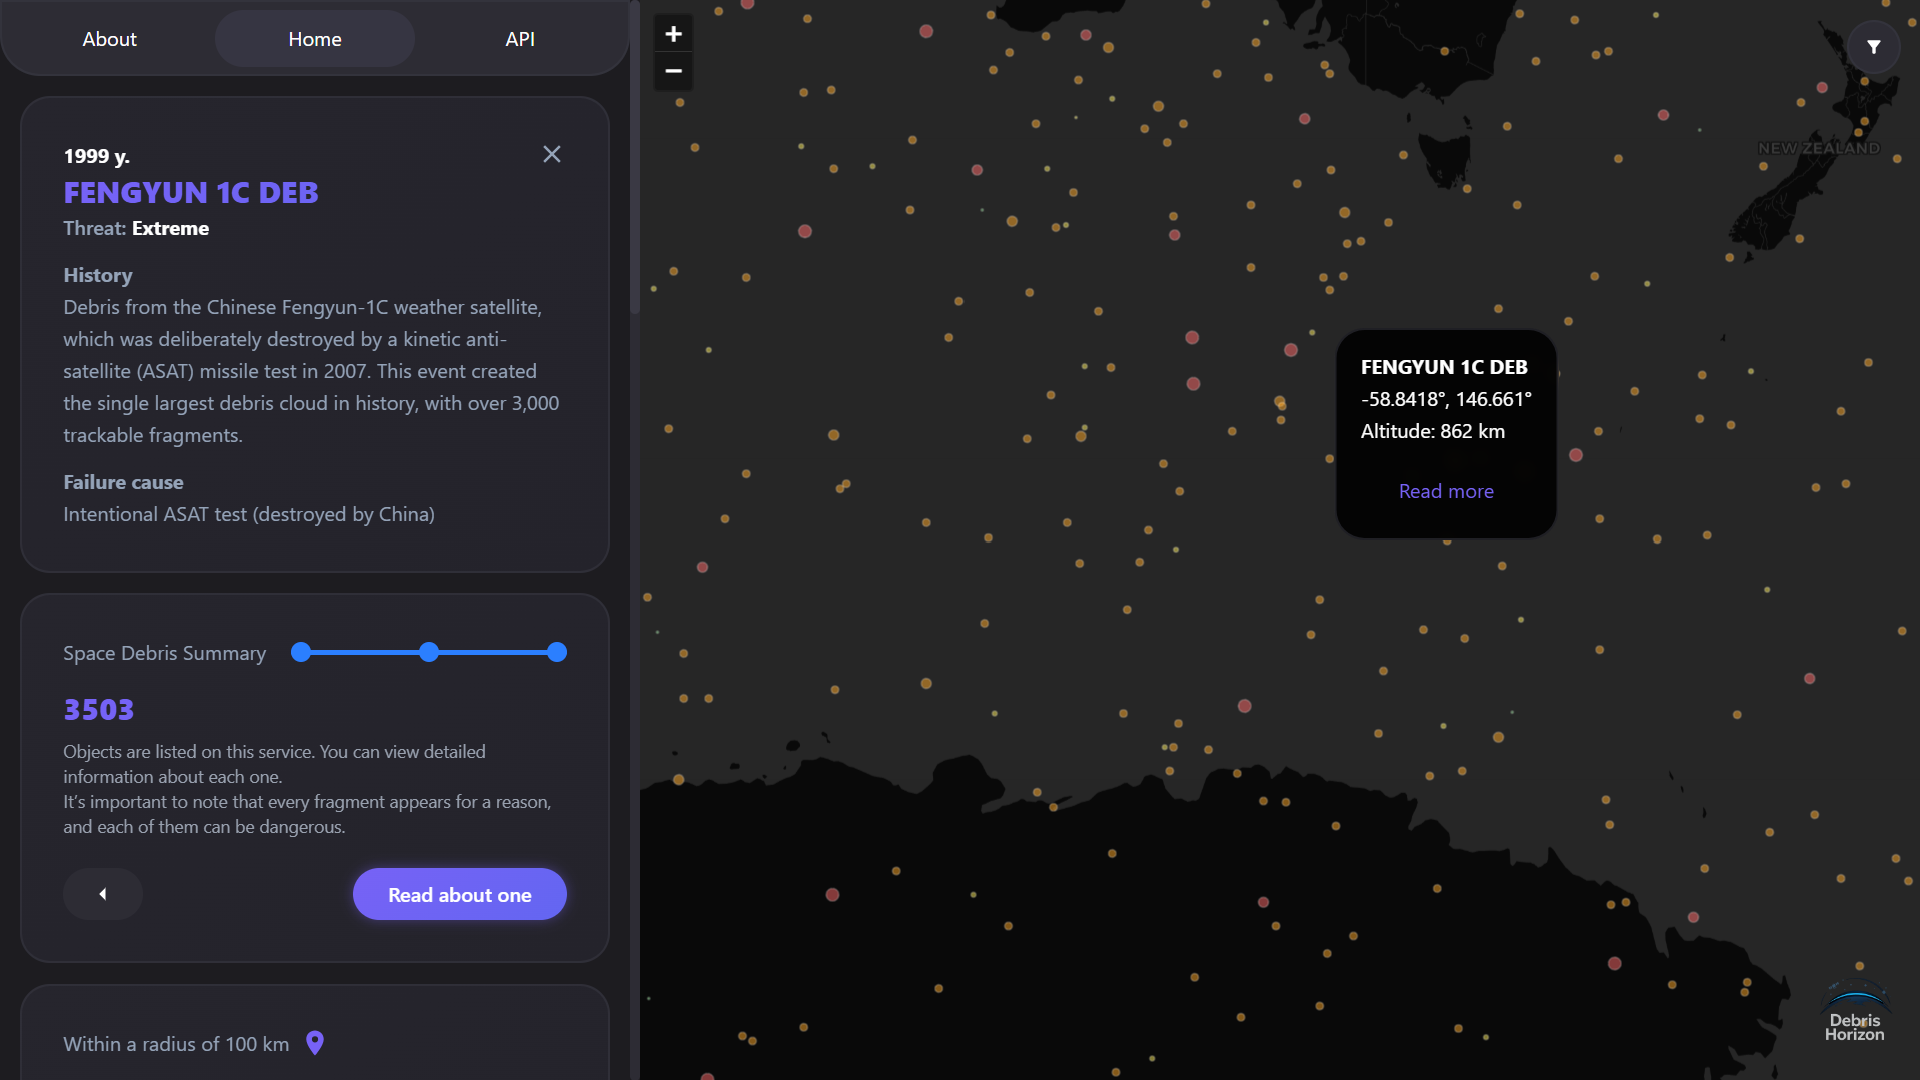Open the About tab

coord(110,39)
